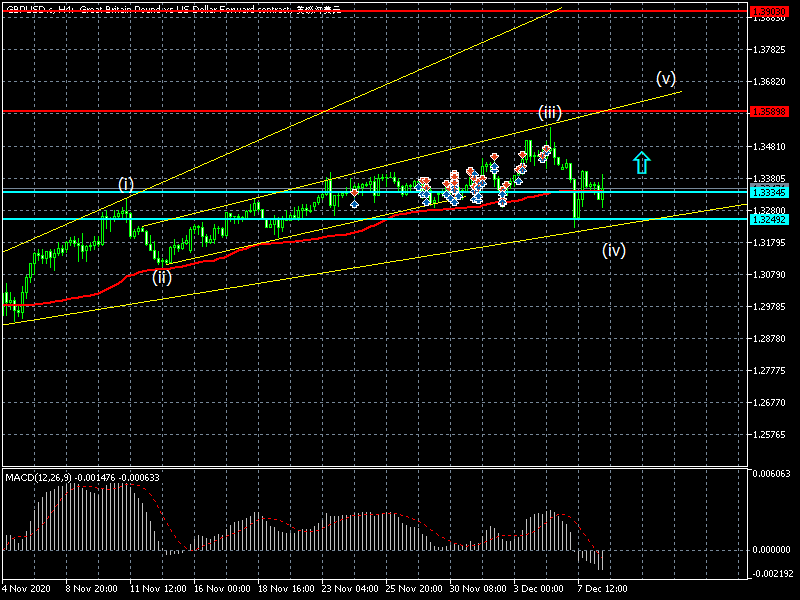
Task: Click the top red price tag on scale
Action: [768, 10]
